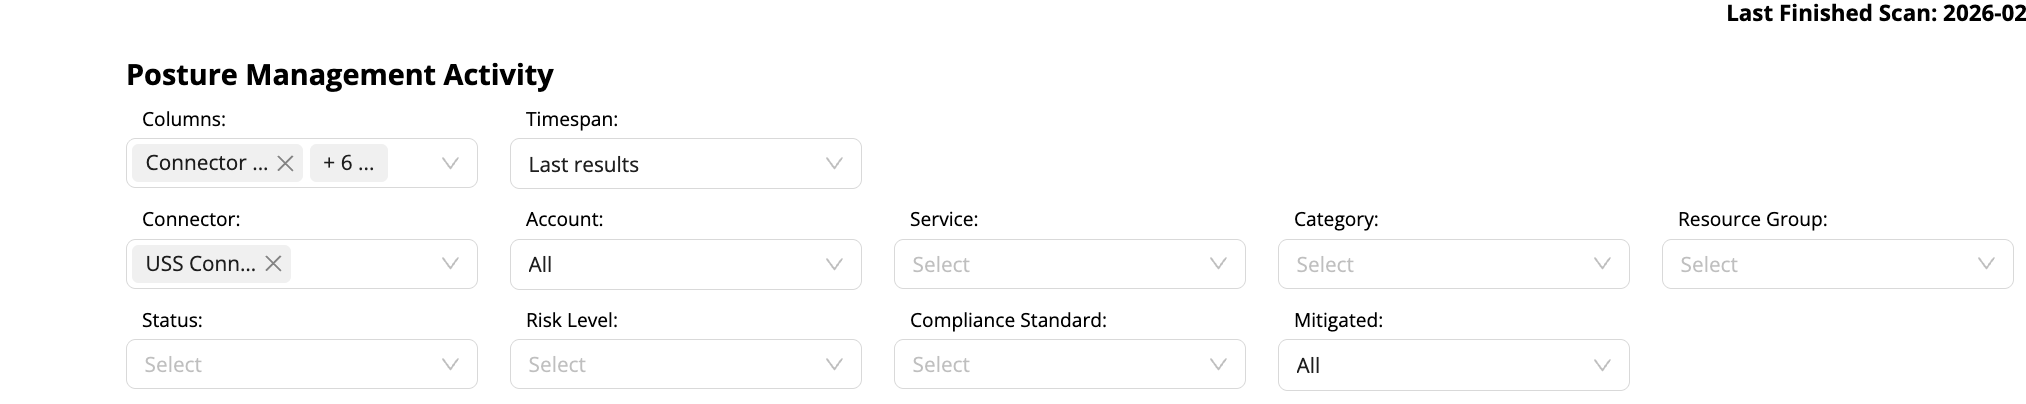Open the Compliance Standard select box
The width and height of the screenshot is (2026, 404).
tap(1054, 365)
